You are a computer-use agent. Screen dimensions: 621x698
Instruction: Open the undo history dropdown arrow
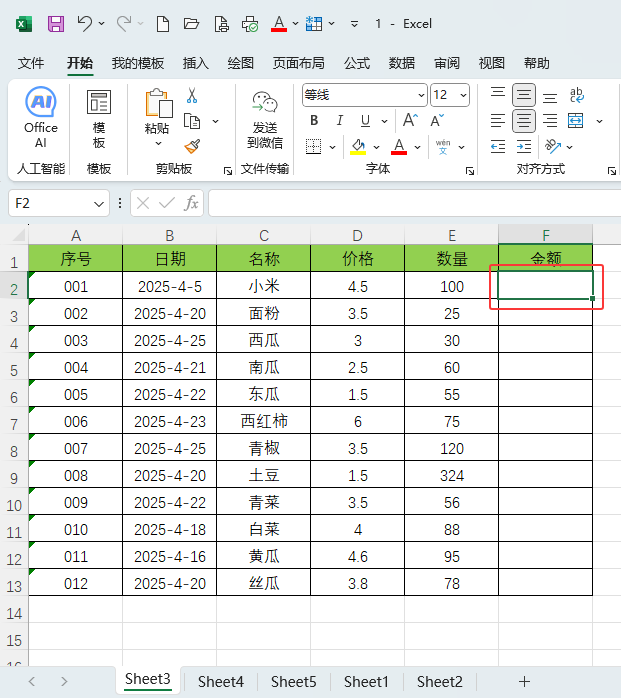tap(101, 23)
